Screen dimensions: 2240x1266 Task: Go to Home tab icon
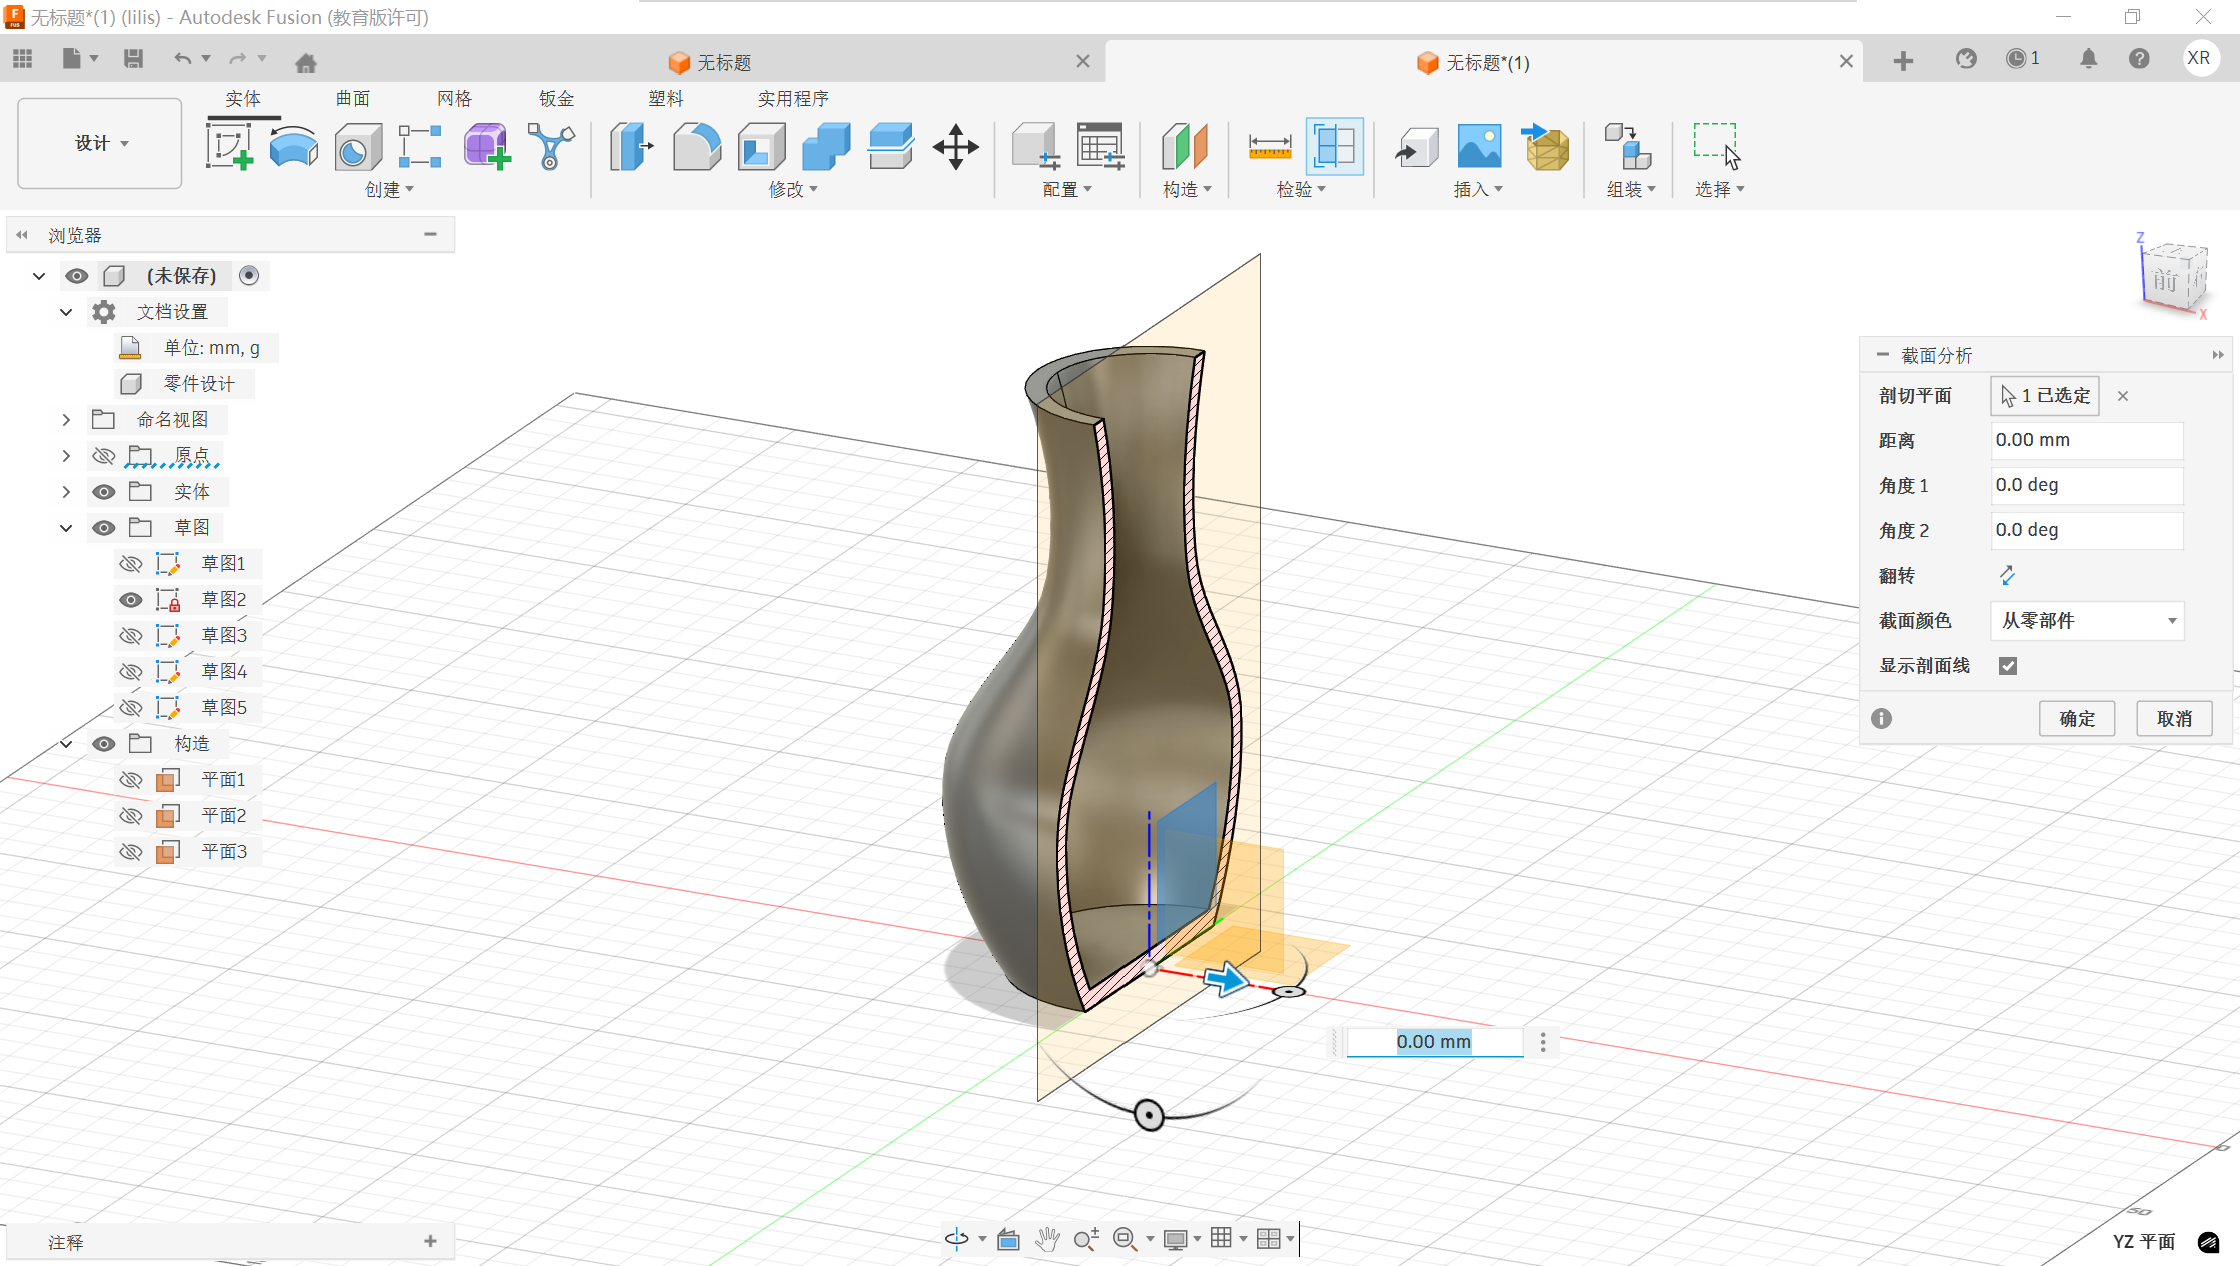[x=306, y=62]
